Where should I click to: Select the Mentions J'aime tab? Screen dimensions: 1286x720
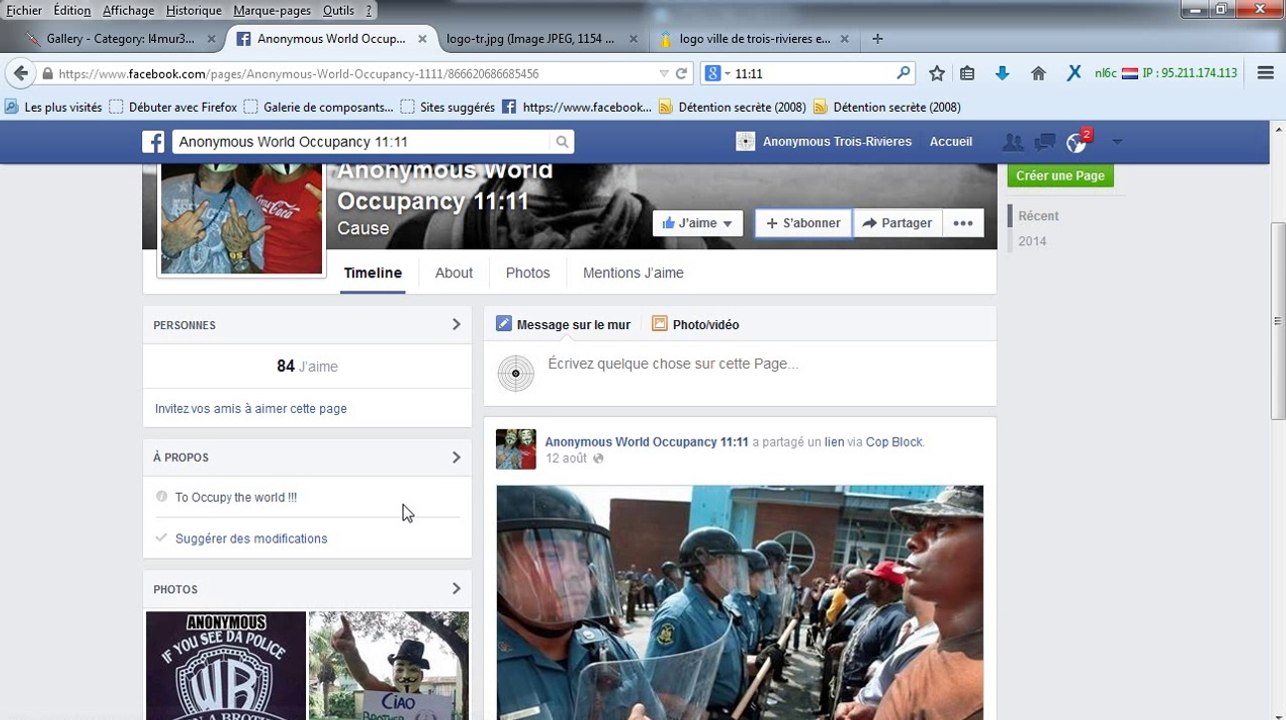(x=633, y=273)
